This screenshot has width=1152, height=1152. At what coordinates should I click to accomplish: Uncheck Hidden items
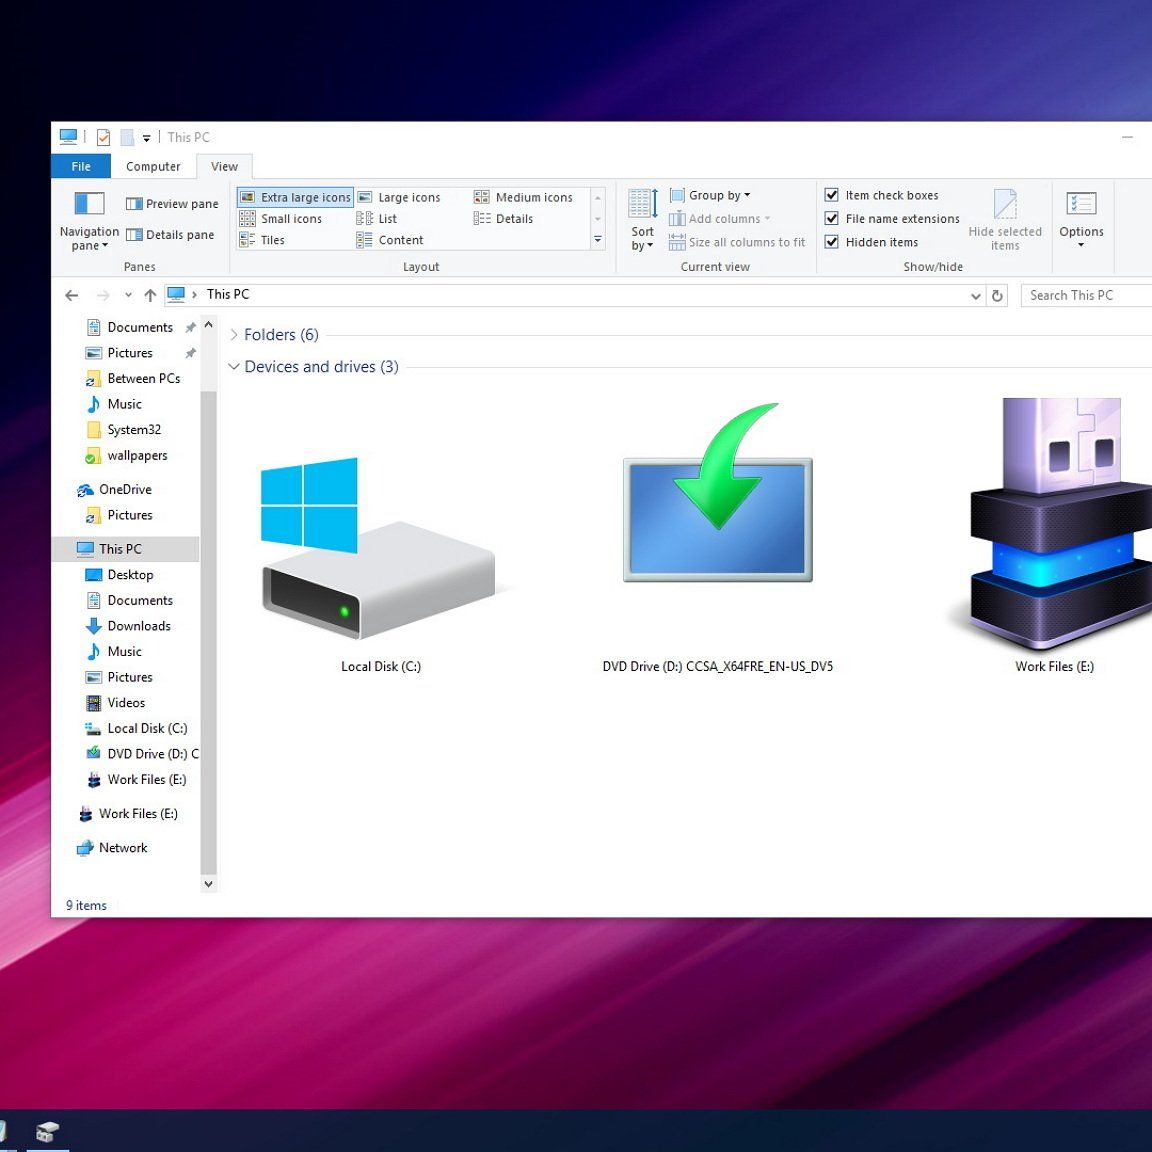[x=833, y=242]
